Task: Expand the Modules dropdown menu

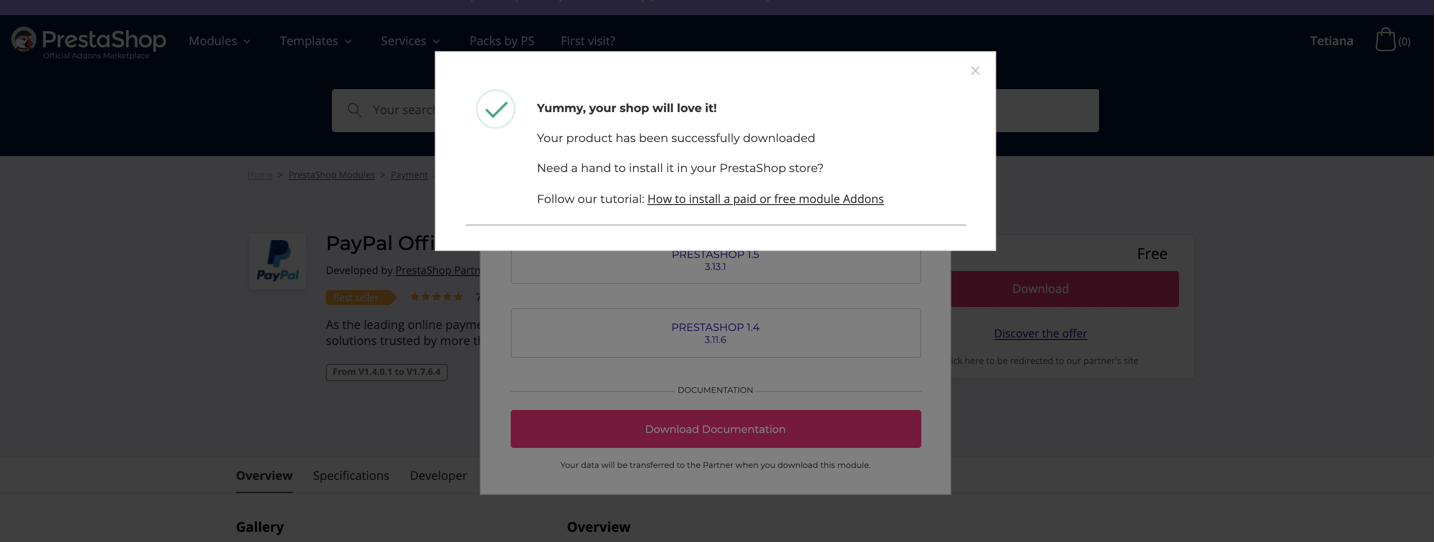Action: coord(220,41)
